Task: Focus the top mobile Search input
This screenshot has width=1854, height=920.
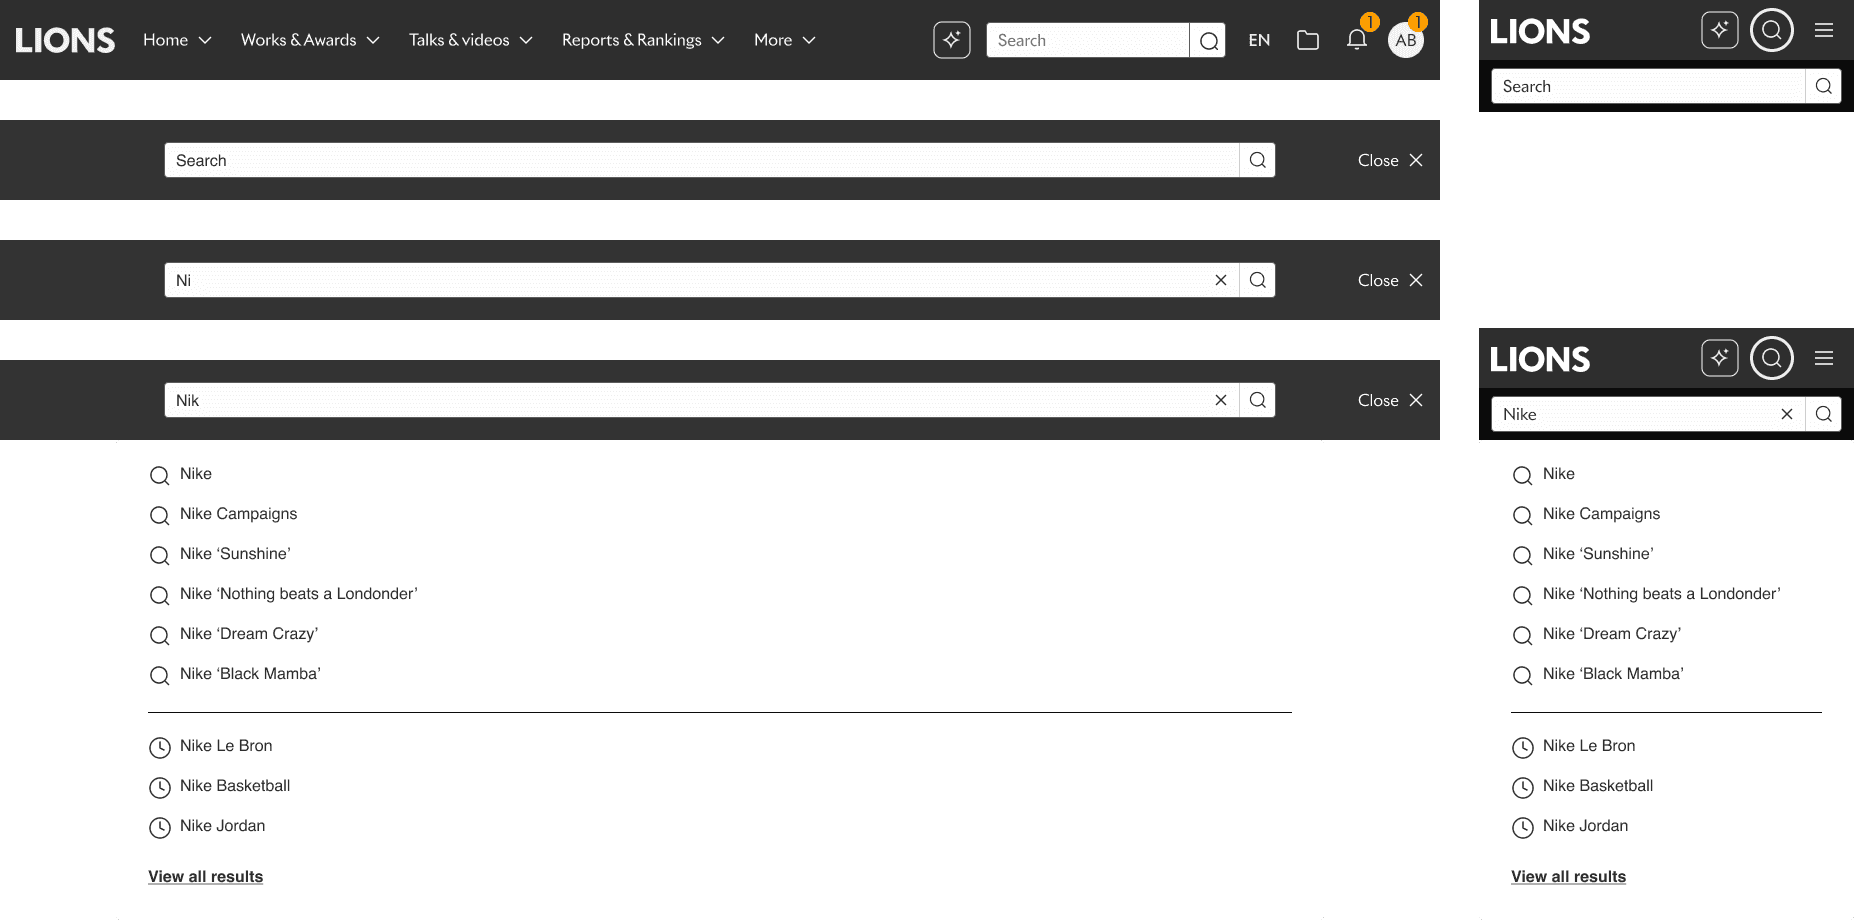Action: click(1648, 86)
